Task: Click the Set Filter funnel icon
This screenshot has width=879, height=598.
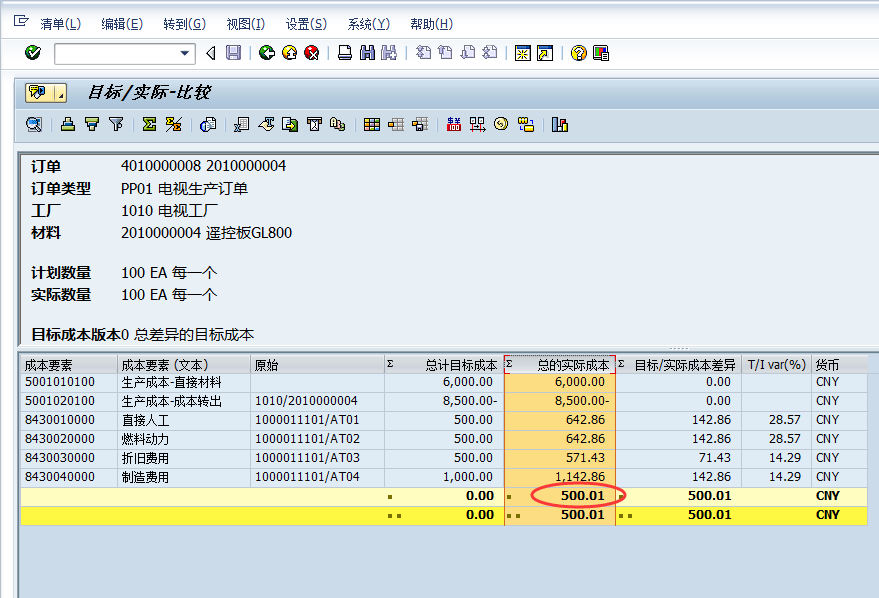Action: click(116, 124)
